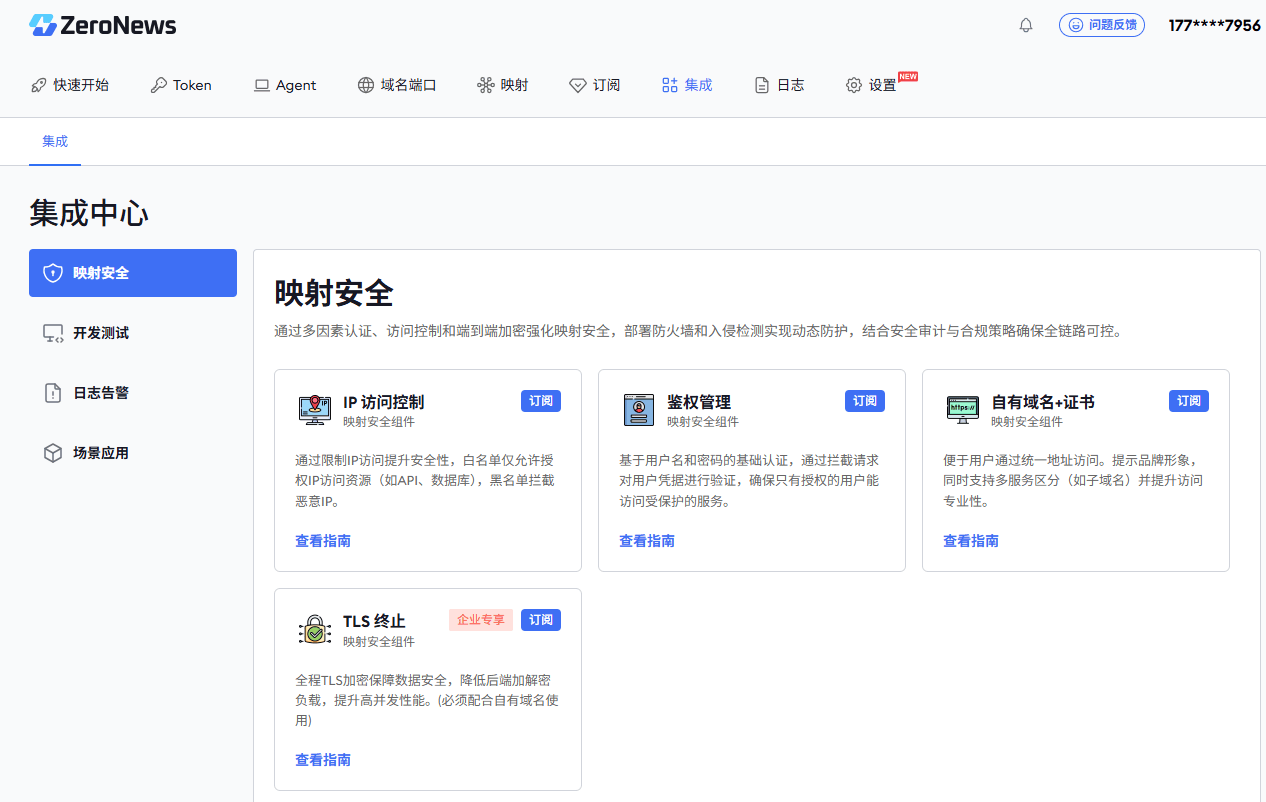Click the 映射安全 section heading

334,294
